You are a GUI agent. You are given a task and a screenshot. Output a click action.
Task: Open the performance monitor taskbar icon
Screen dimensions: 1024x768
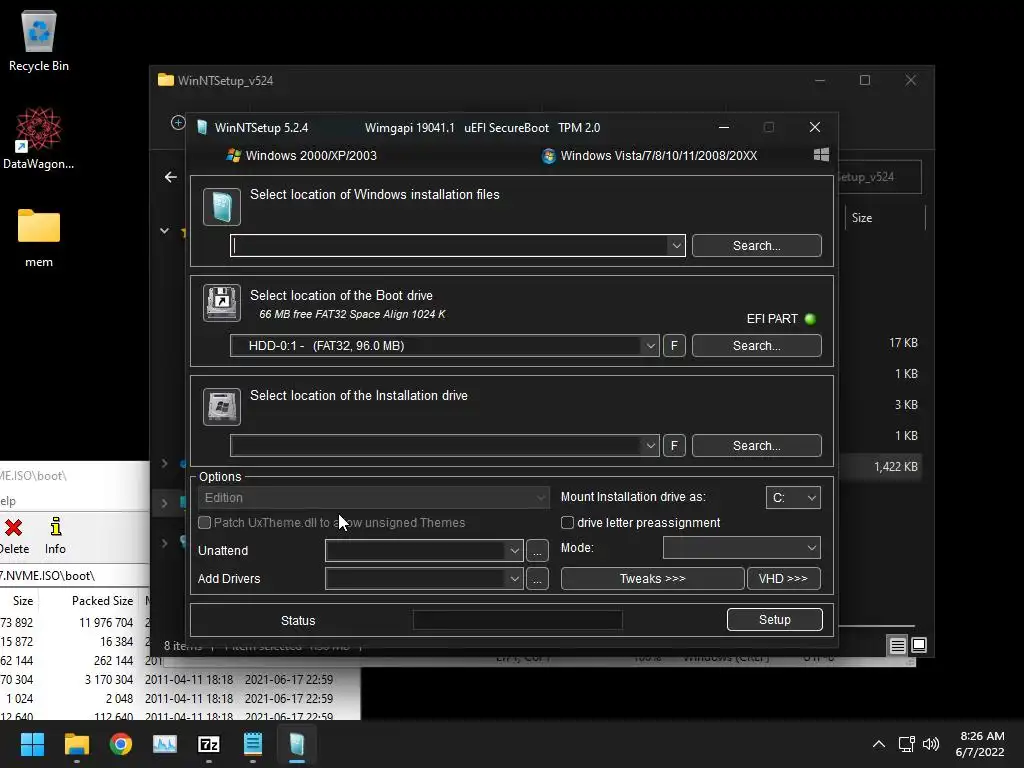point(165,744)
